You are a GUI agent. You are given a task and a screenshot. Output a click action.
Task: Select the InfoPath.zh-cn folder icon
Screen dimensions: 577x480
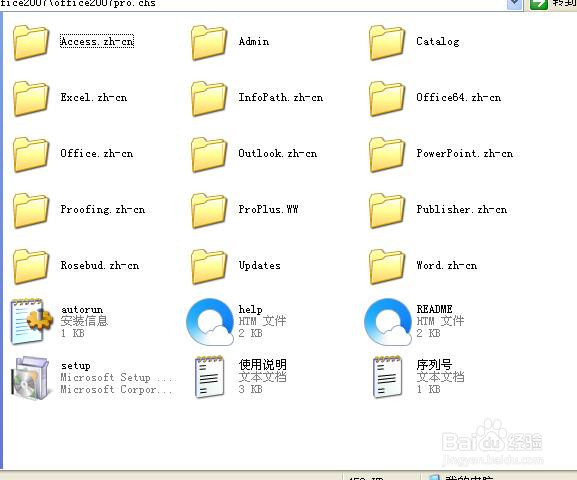(x=209, y=99)
